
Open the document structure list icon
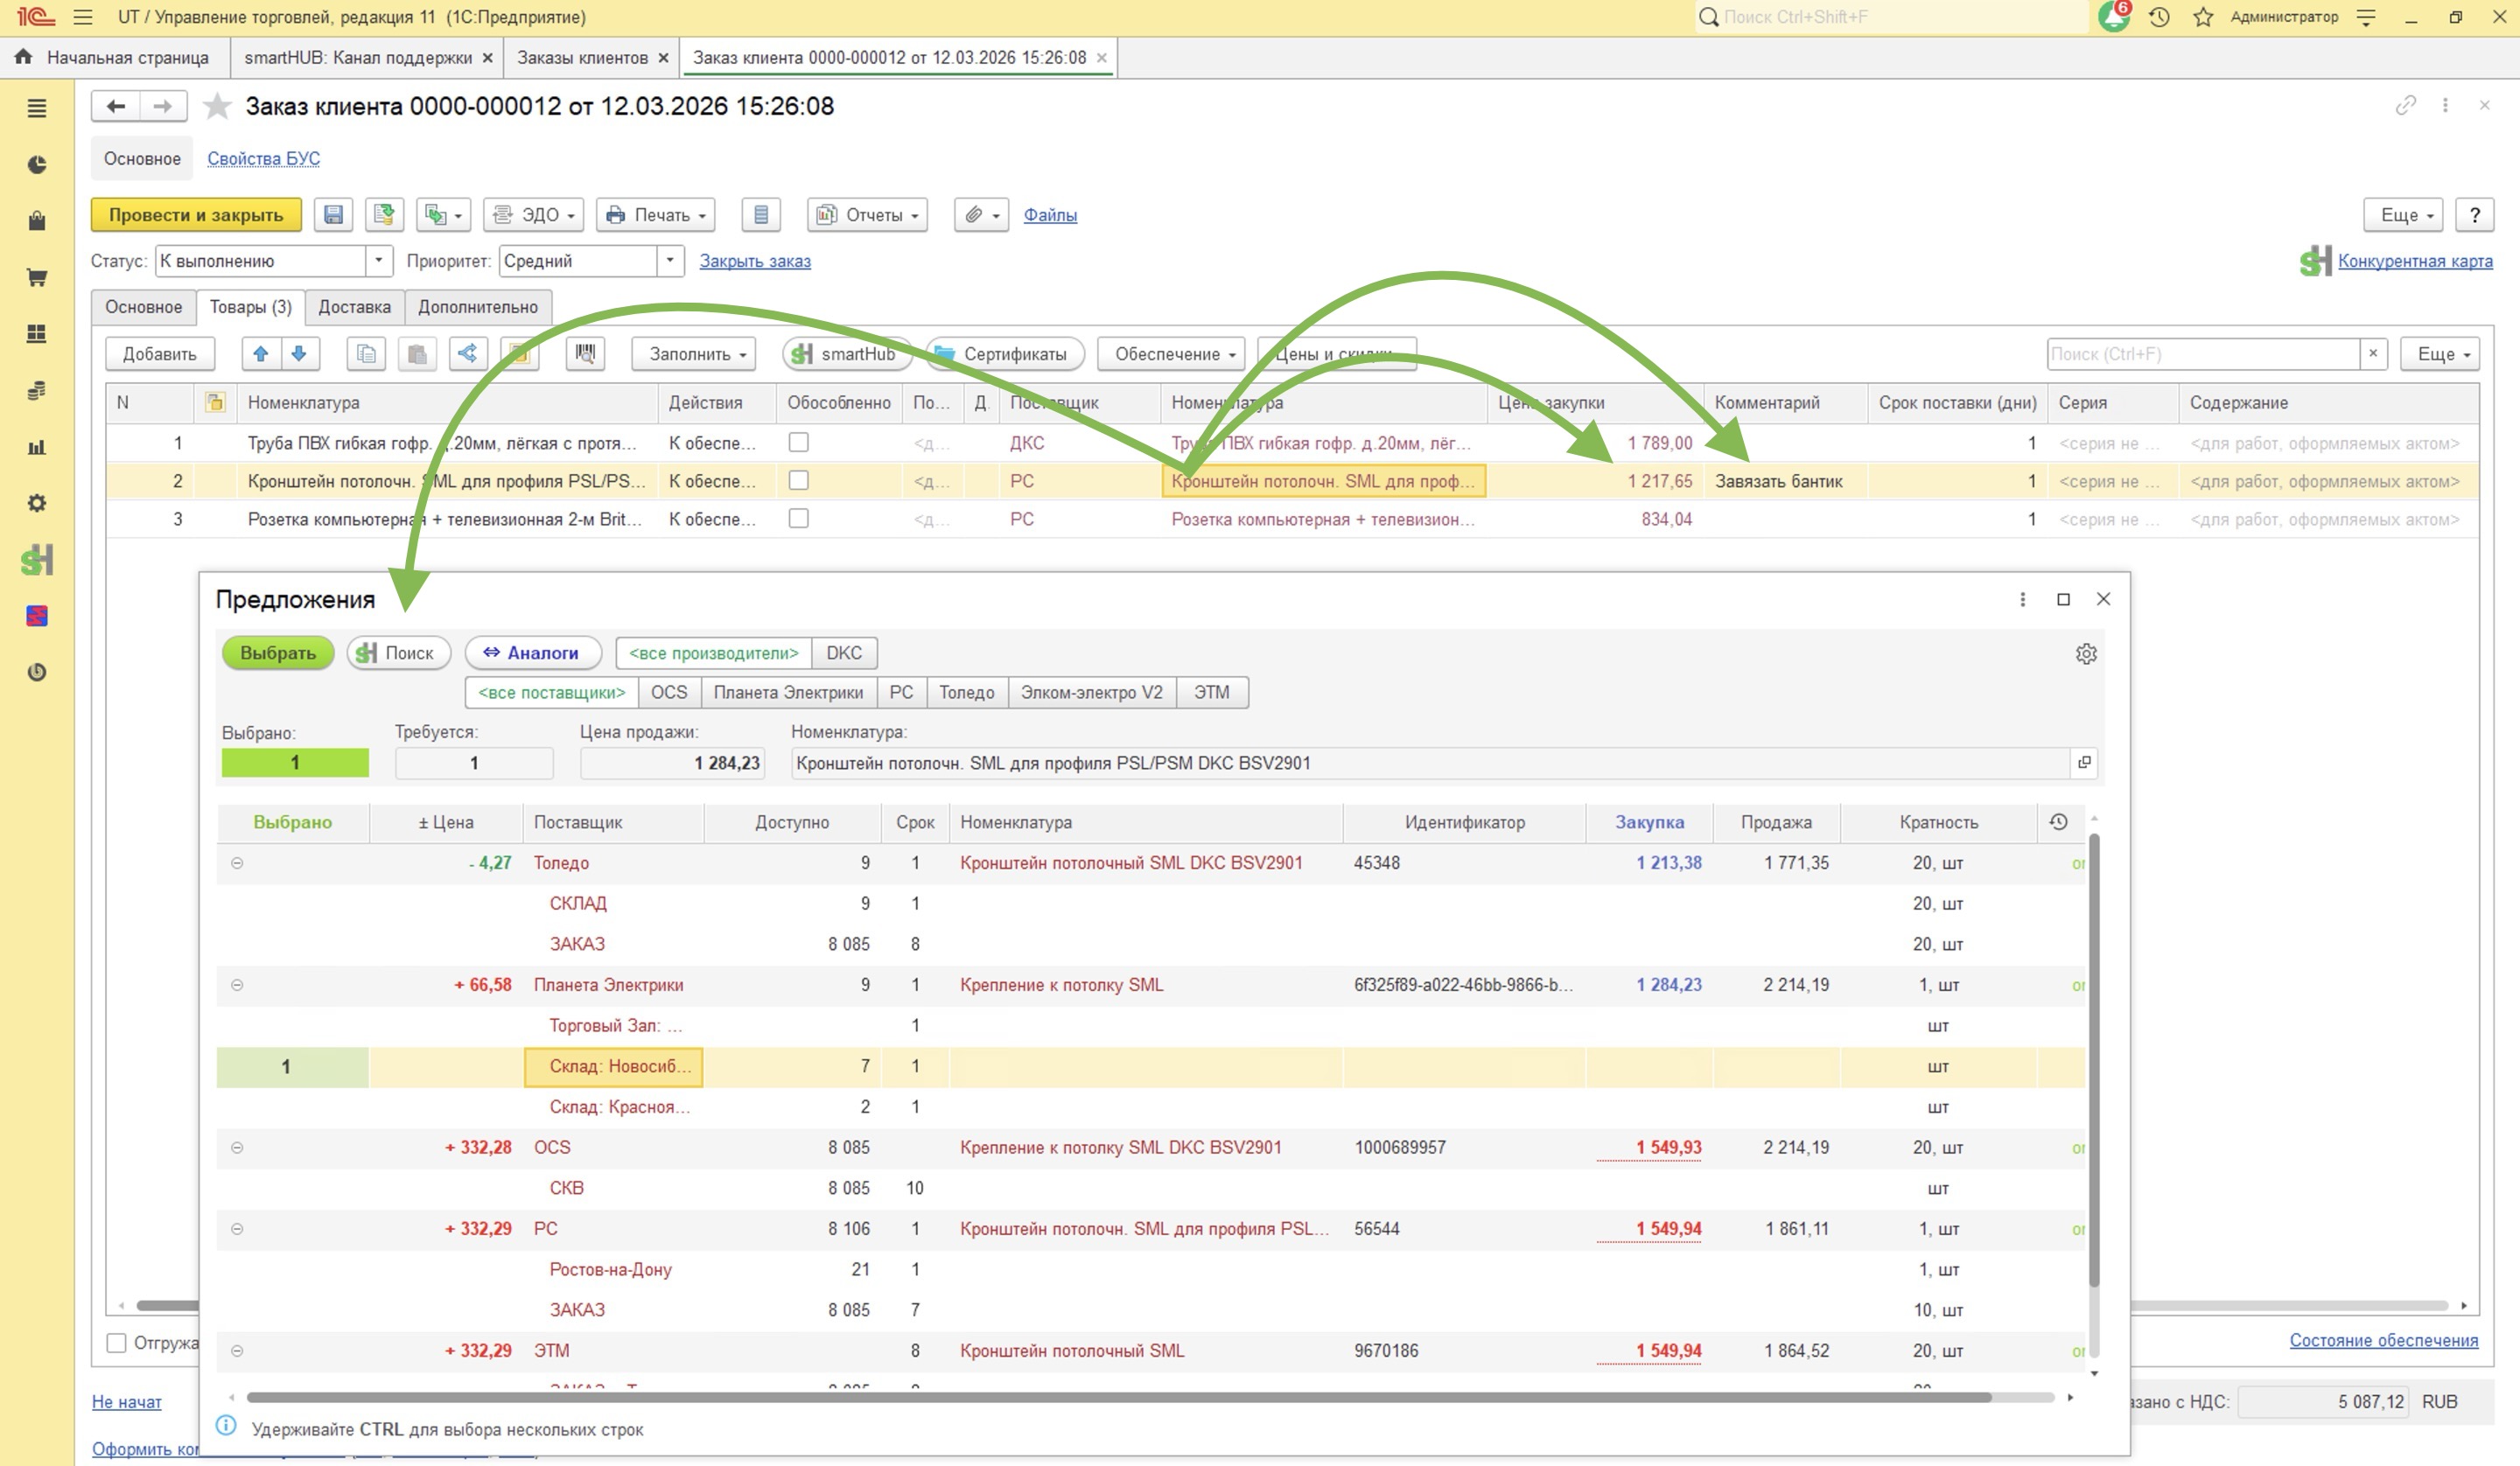tap(761, 215)
